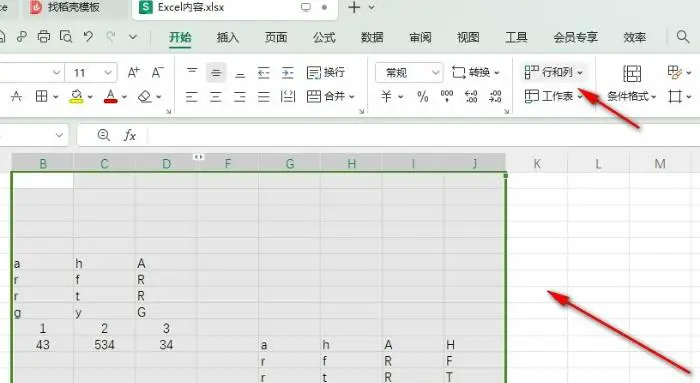The height and width of the screenshot is (383, 700).
Task: Open alignment settings dialog launcher
Action: (361, 111)
